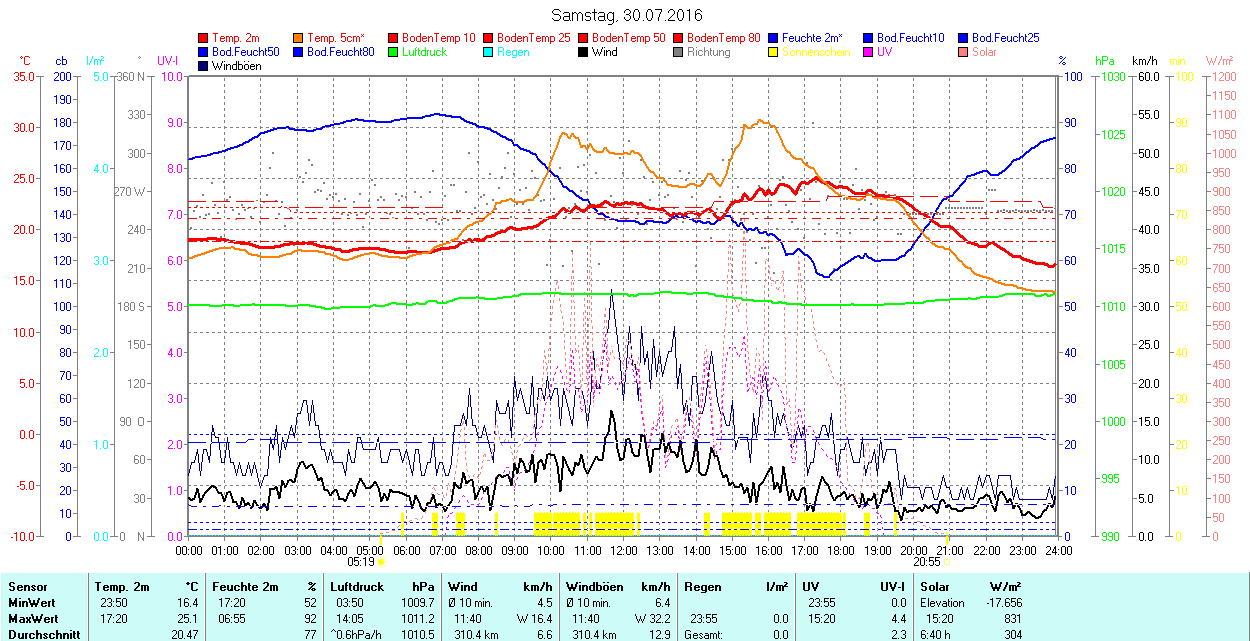Click the chart title Samstag, 30.07.2016
Viewport: 1250px width, 641px height.
coord(626,15)
